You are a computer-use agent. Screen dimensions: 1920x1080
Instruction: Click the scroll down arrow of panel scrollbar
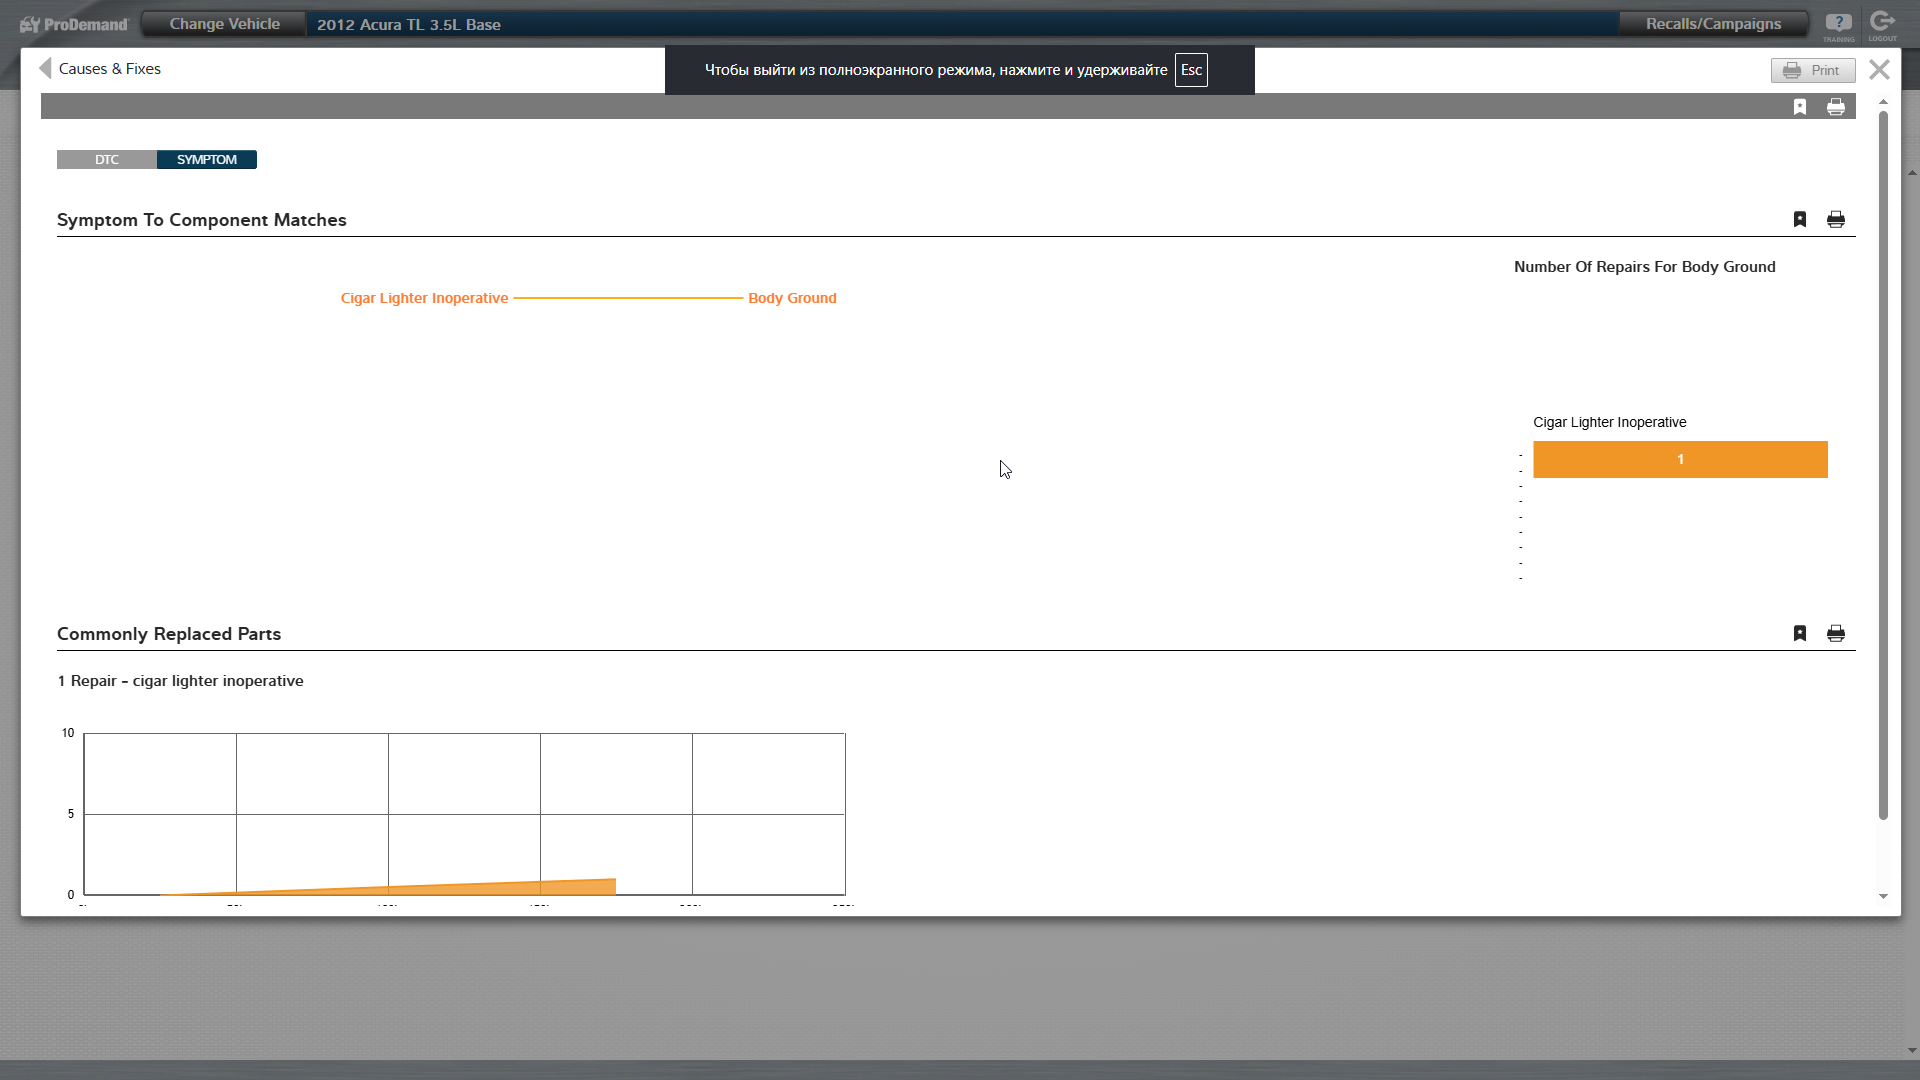tap(1883, 896)
